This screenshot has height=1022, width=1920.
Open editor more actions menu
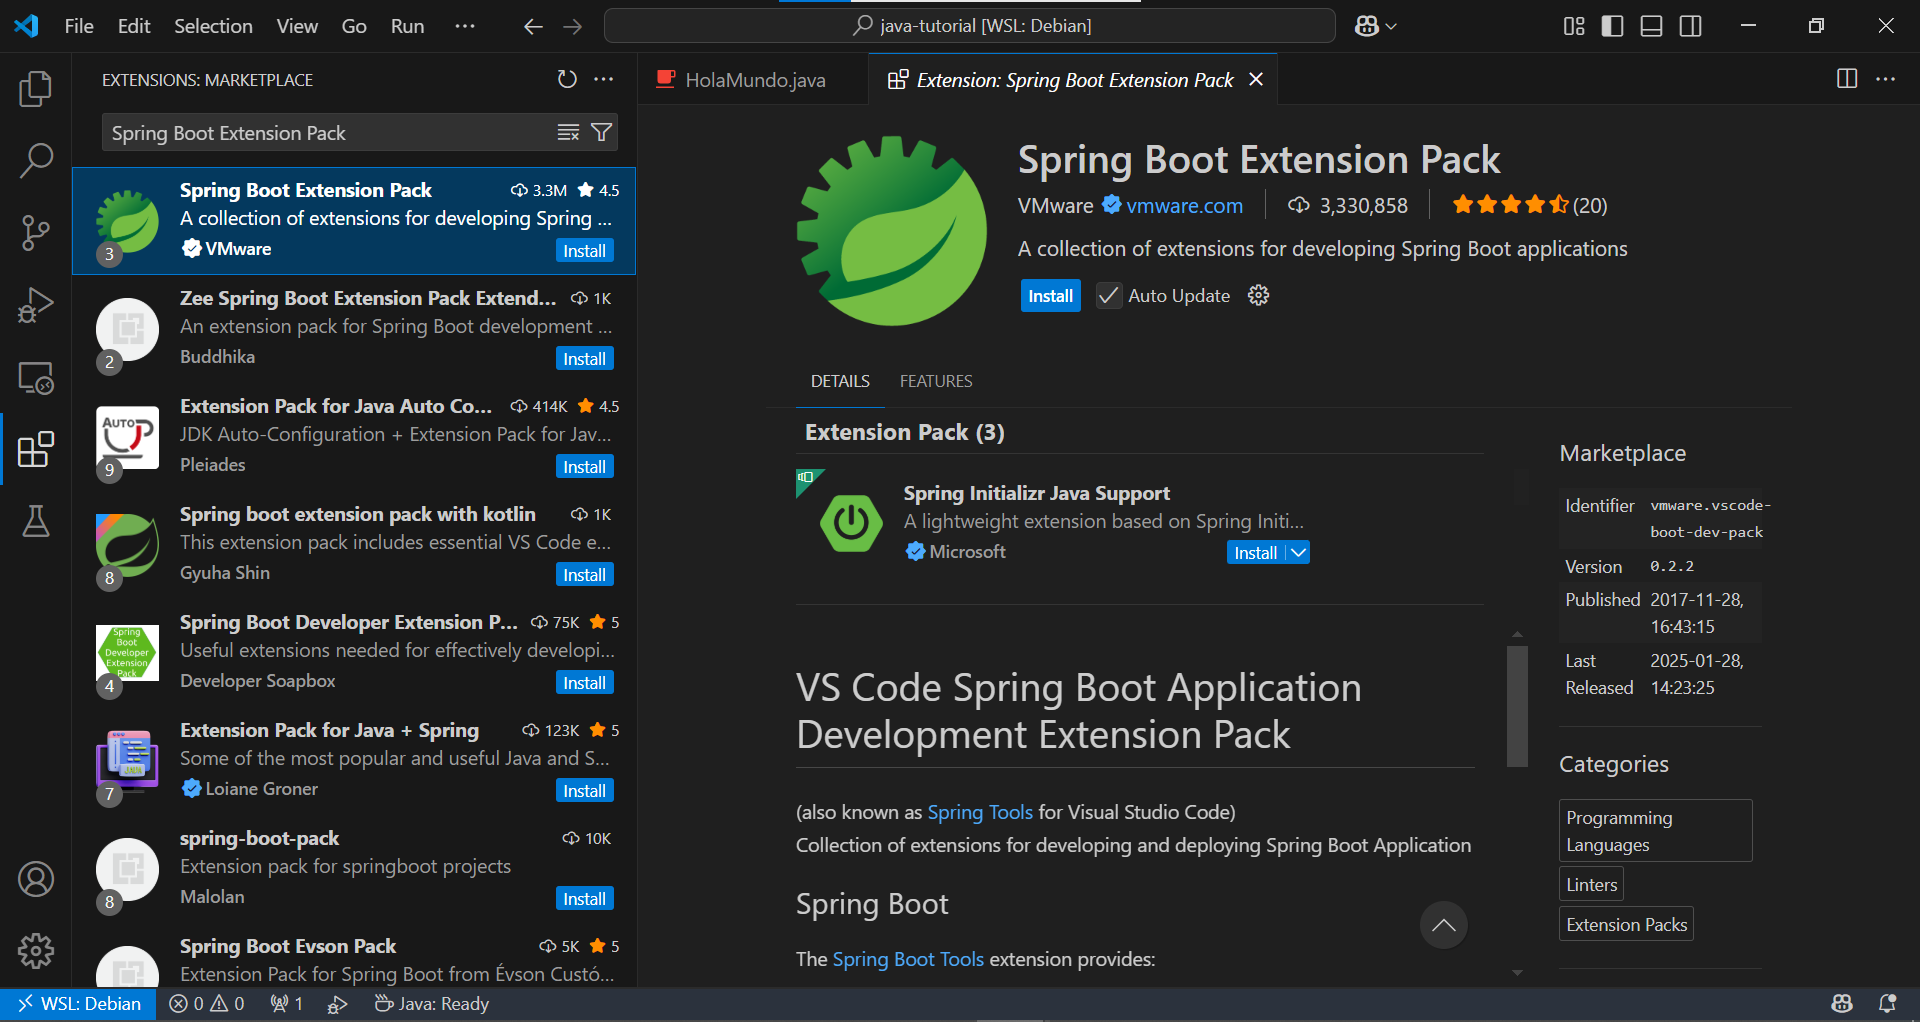coord(1886,79)
